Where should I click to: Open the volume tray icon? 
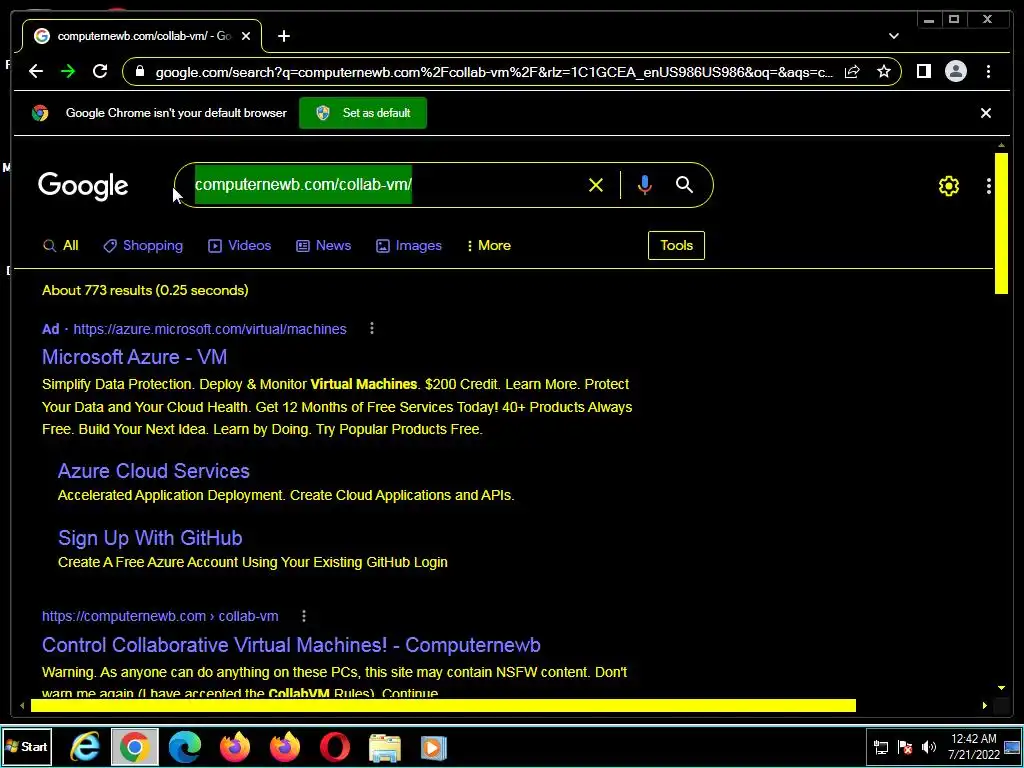point(929,747)
